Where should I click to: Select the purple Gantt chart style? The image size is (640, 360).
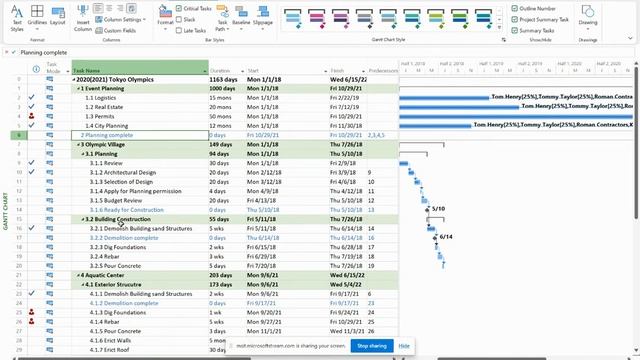tap(341, 19)
